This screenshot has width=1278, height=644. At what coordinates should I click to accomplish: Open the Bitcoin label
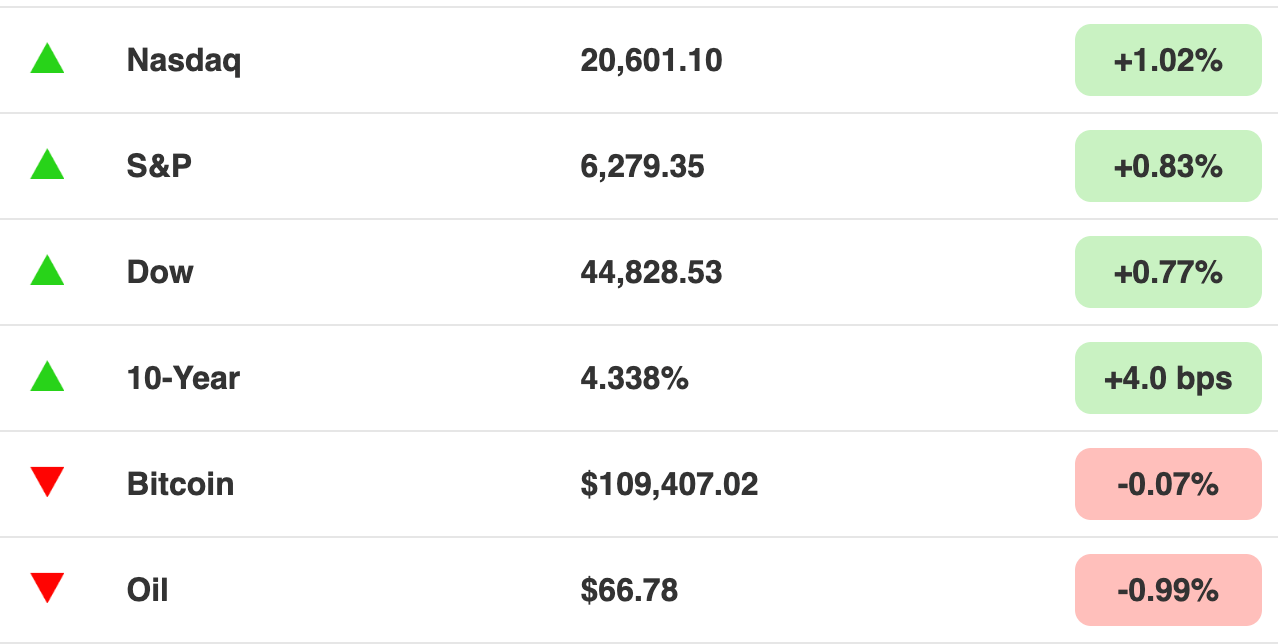[180, 484]
